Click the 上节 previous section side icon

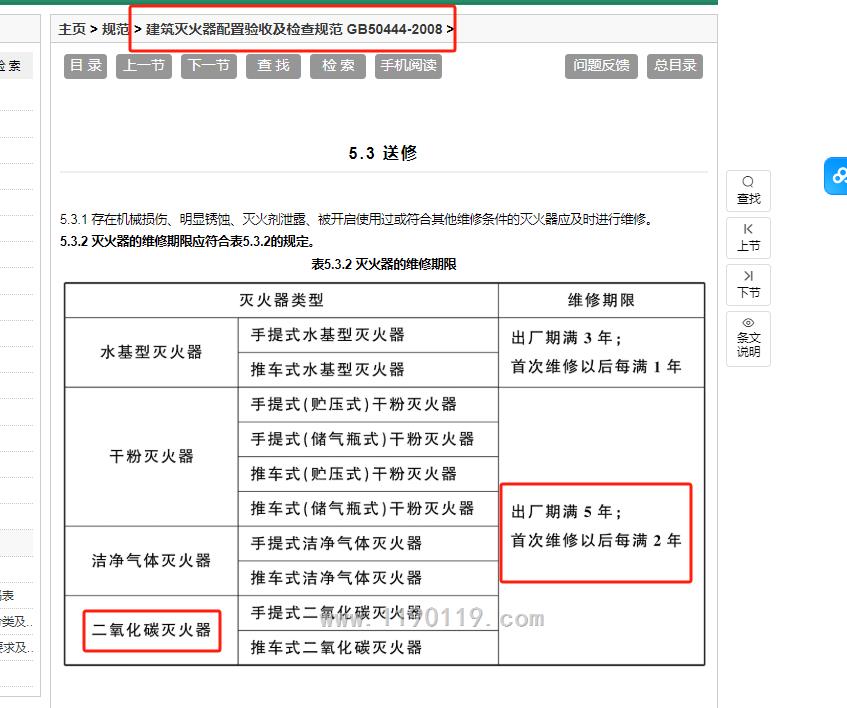click(748, 237)
